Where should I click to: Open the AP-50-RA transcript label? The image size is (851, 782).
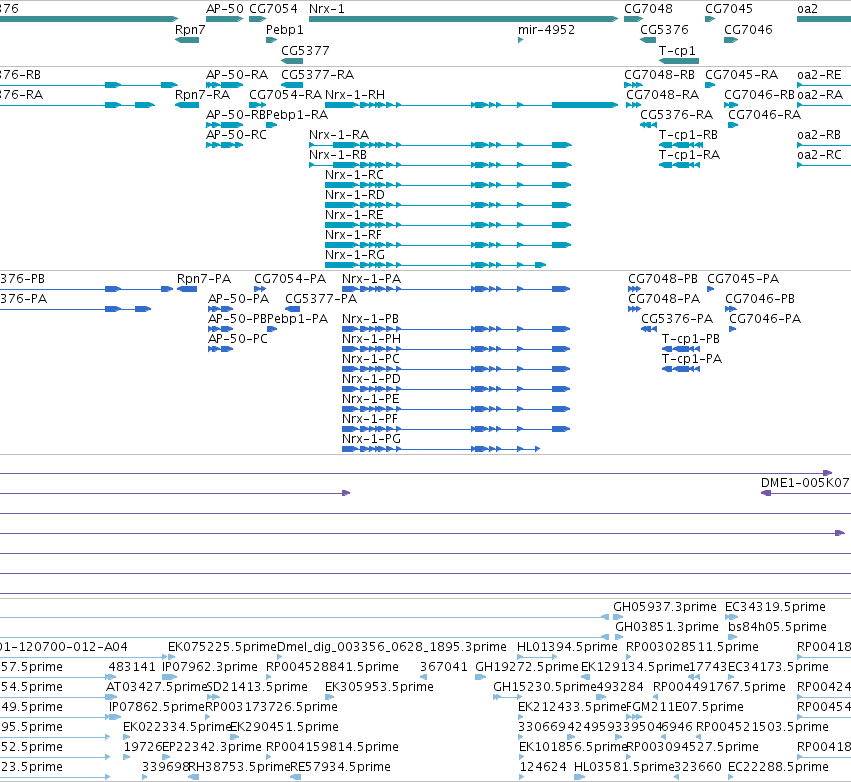pyautogui.click(x=237, y=74)
